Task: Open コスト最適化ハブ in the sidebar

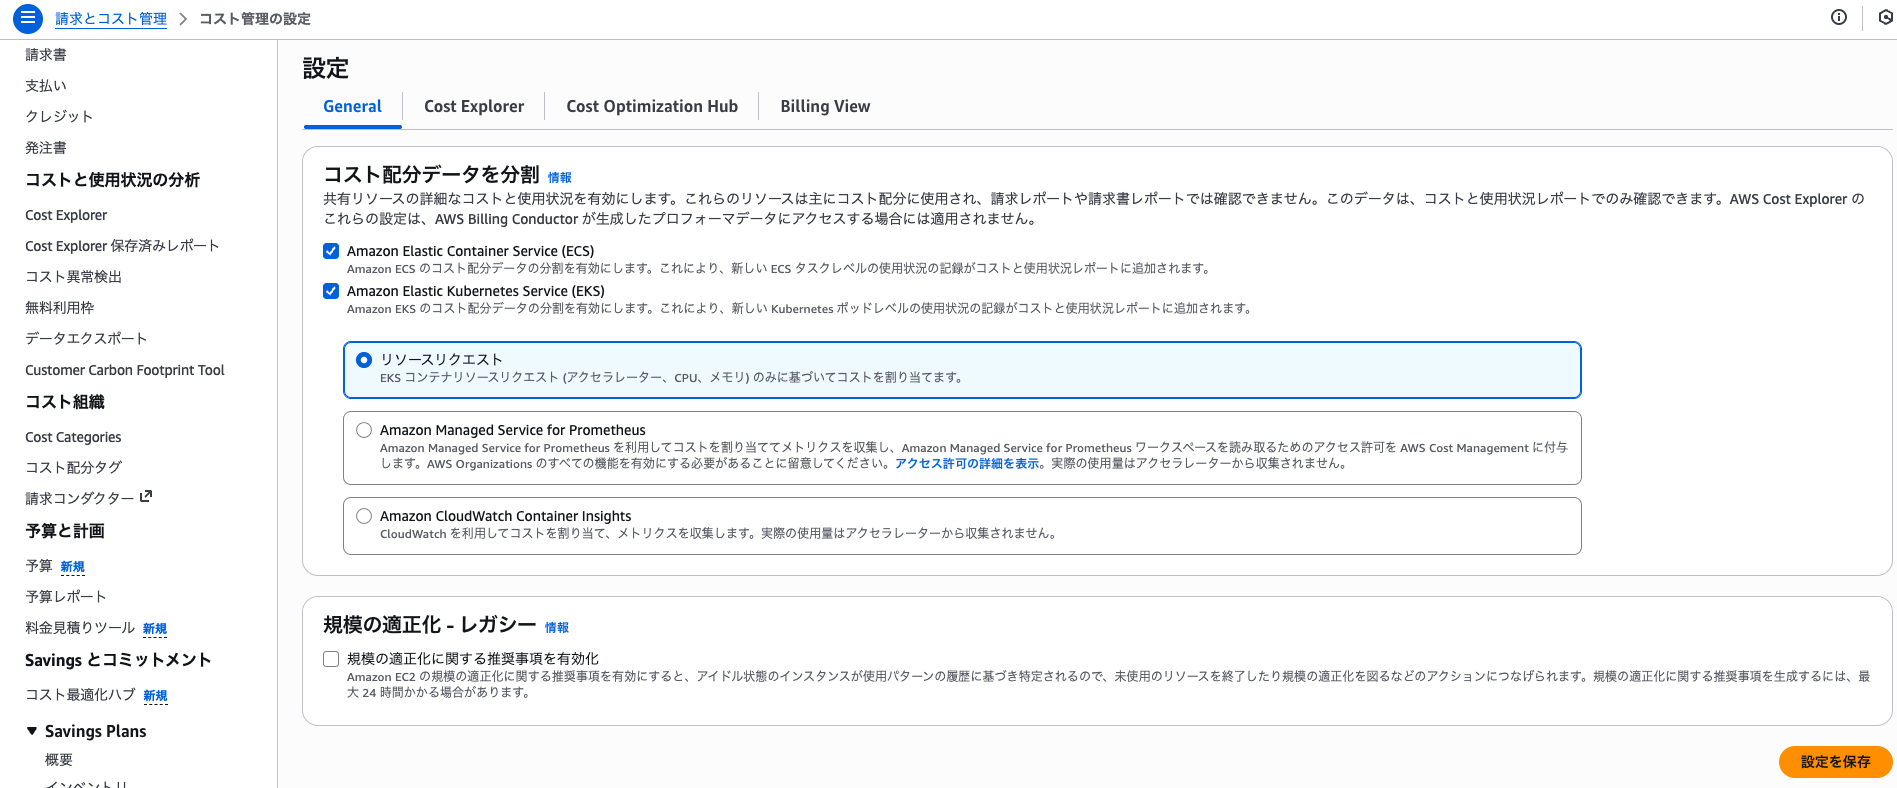Action: [80, 695]
